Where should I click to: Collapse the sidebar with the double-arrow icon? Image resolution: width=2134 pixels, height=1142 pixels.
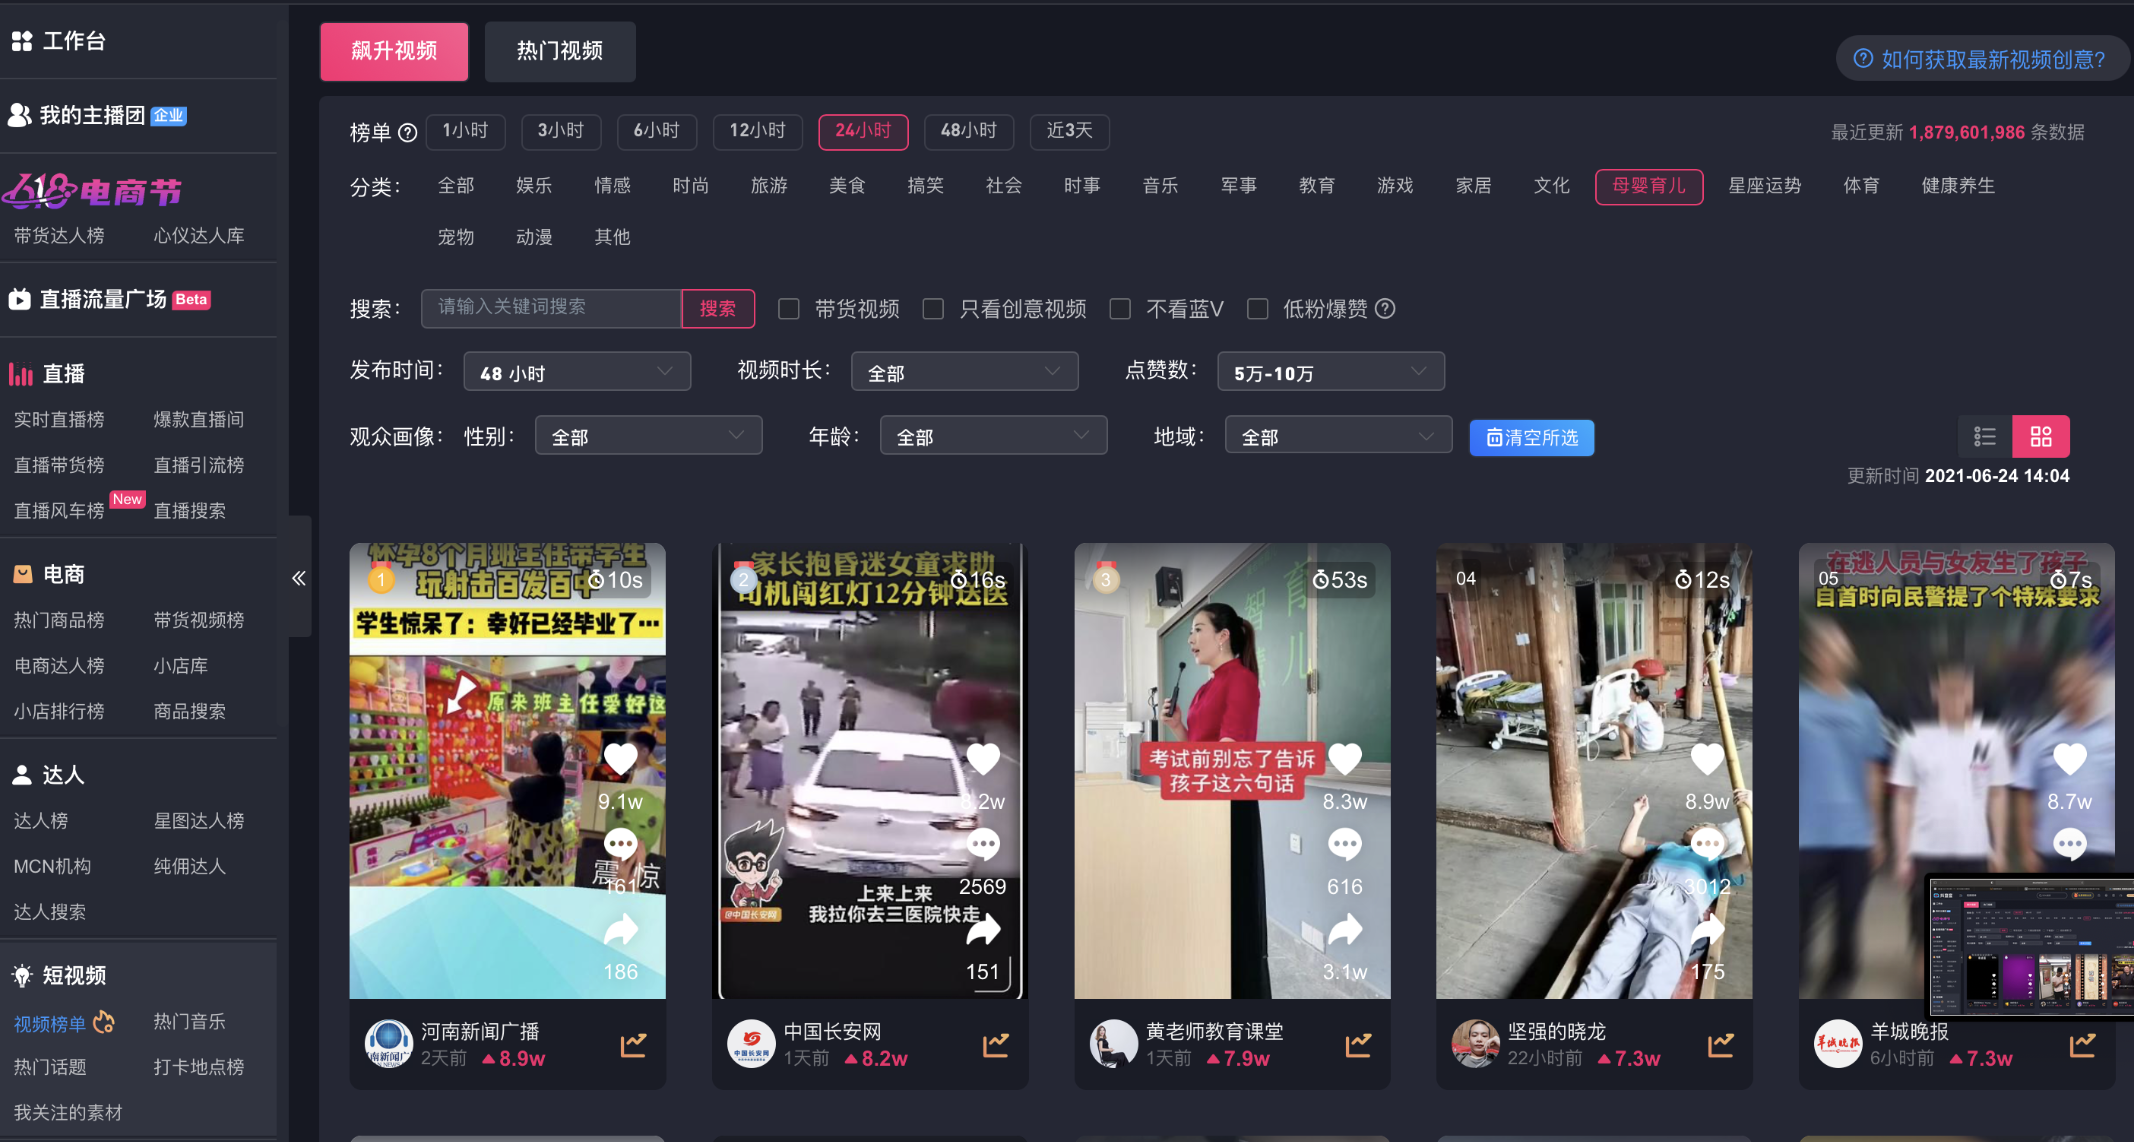pos(298,577)
